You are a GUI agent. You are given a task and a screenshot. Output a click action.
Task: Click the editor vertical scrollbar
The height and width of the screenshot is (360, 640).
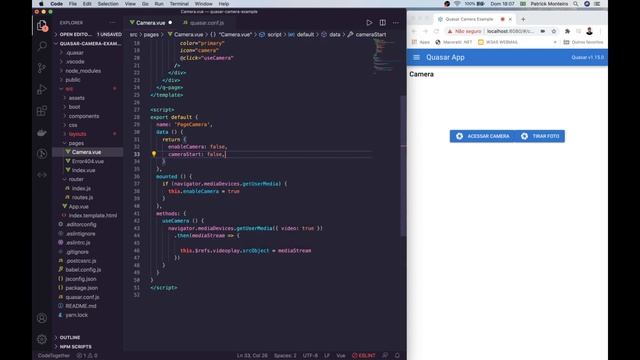pyautogui.click(x=403, y=165)
